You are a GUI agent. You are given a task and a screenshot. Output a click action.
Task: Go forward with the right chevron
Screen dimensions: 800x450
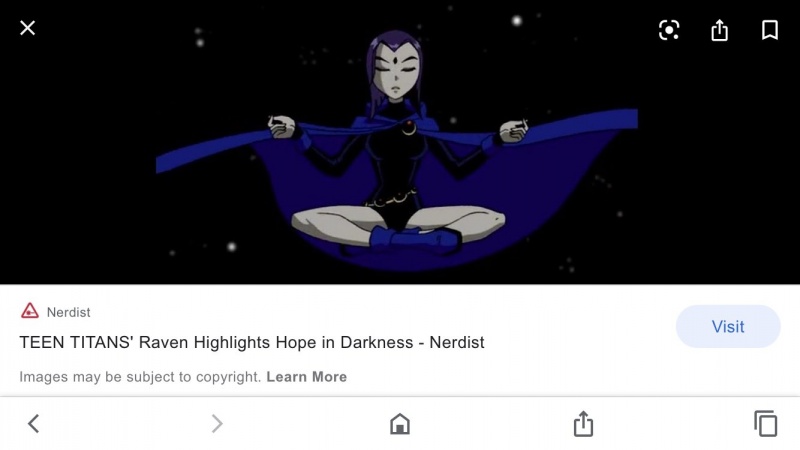[x=217, y=423]
